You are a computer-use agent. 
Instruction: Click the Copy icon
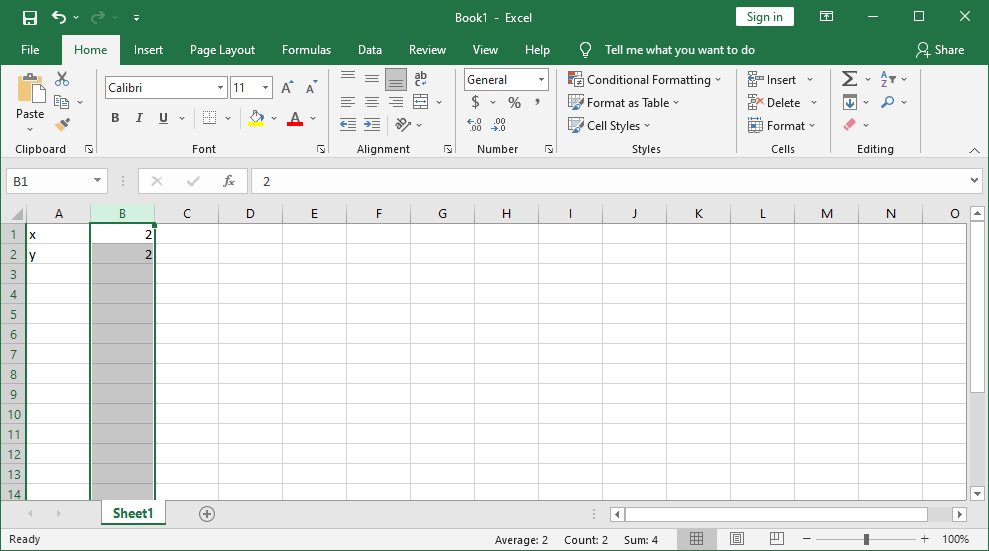click(61, 102)
